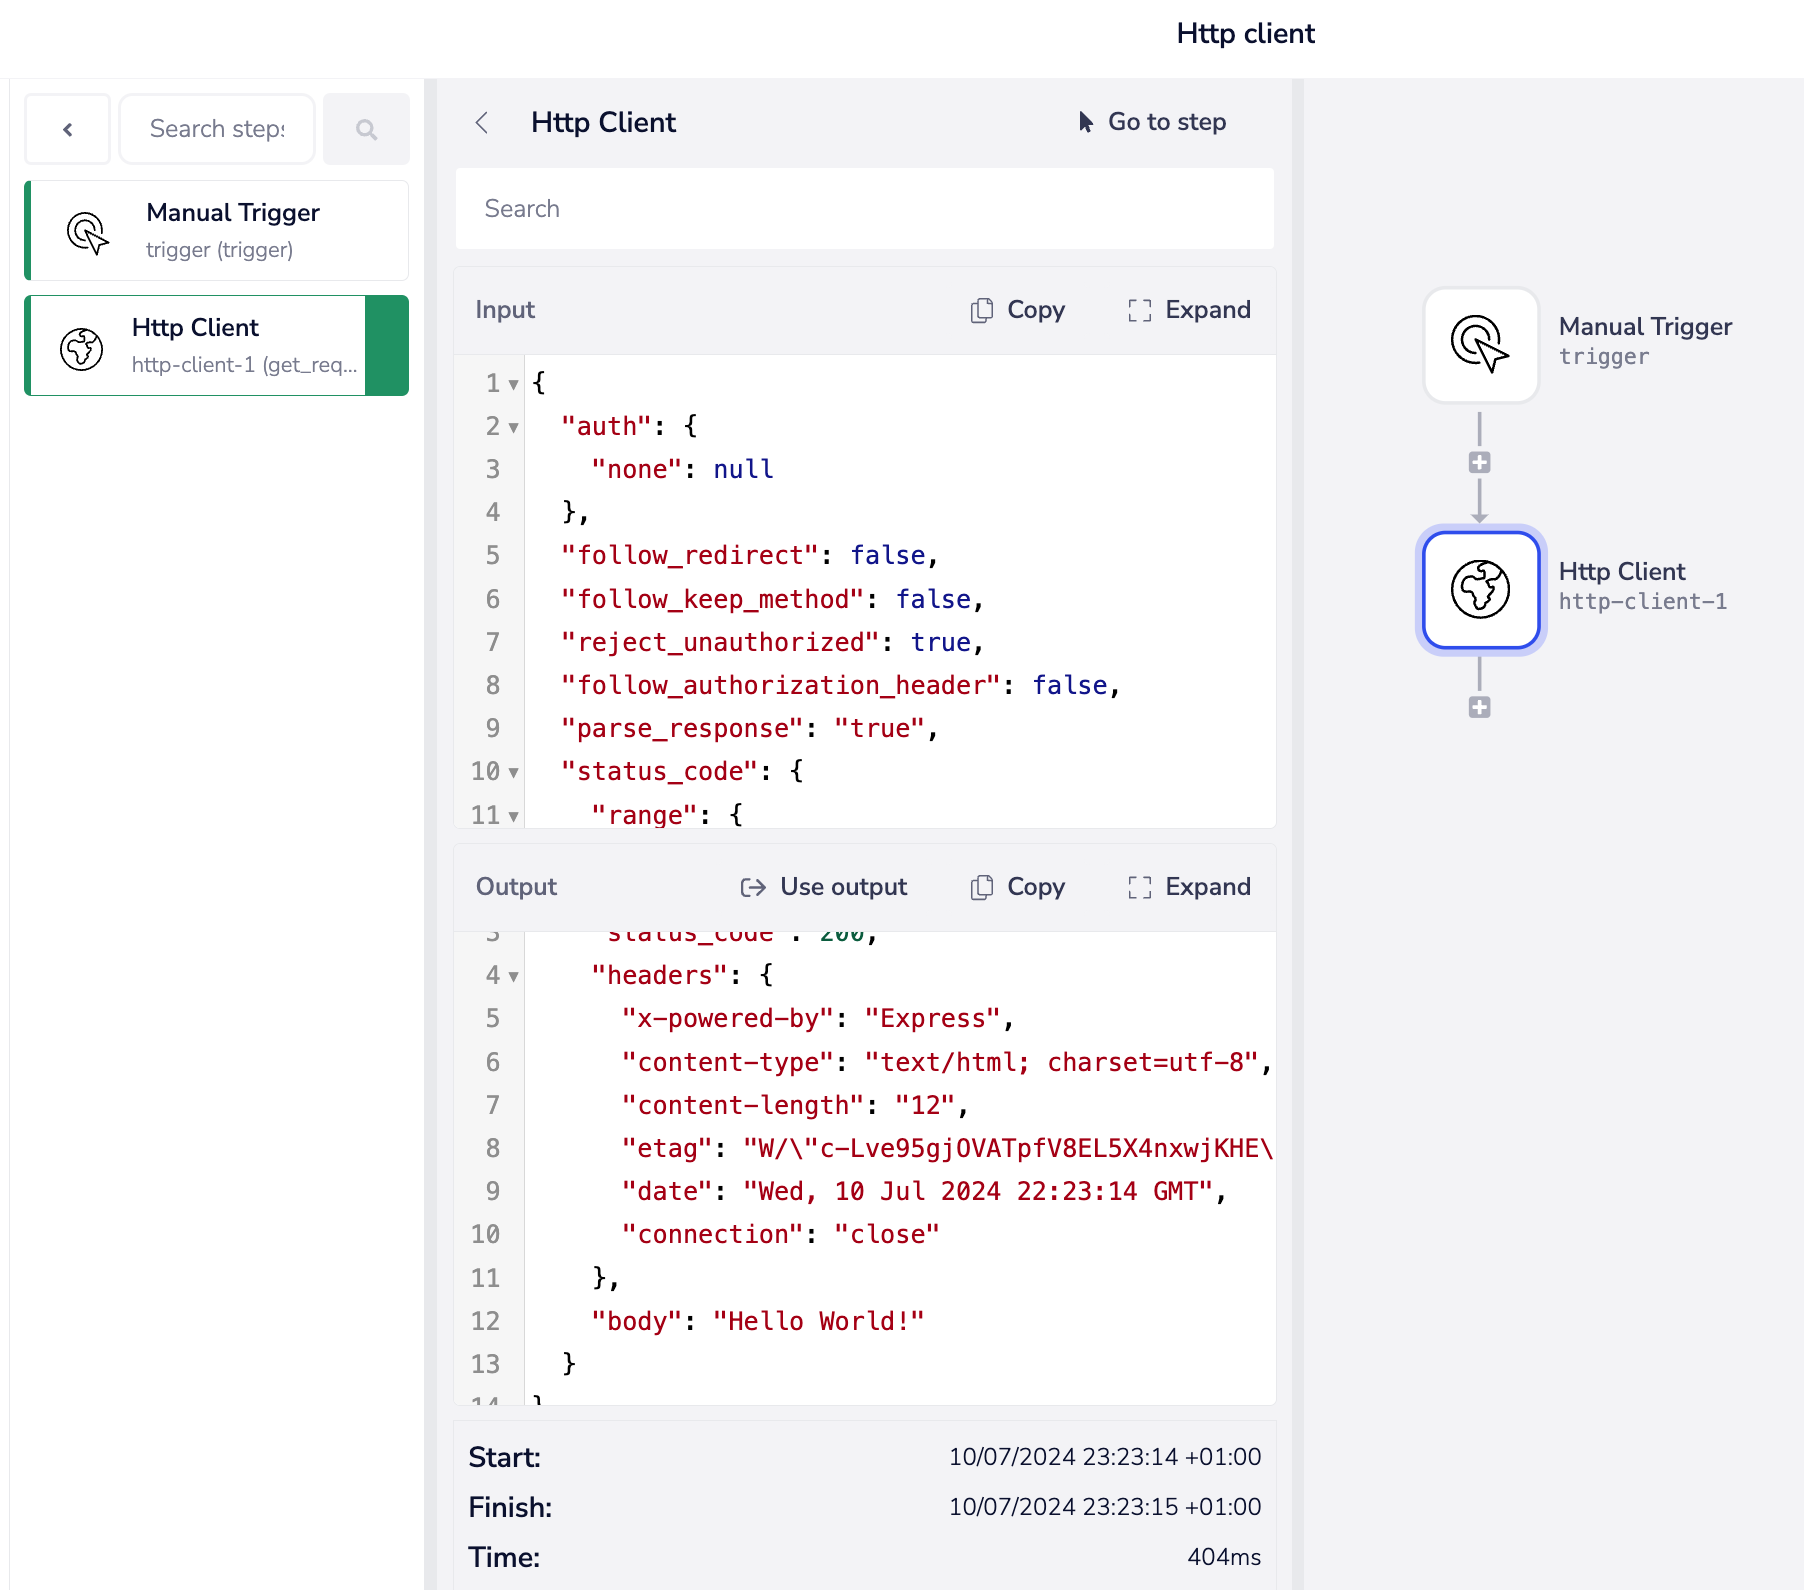Click Use output button
This screenshot has width=1804, height=1590.
(823, 887)
